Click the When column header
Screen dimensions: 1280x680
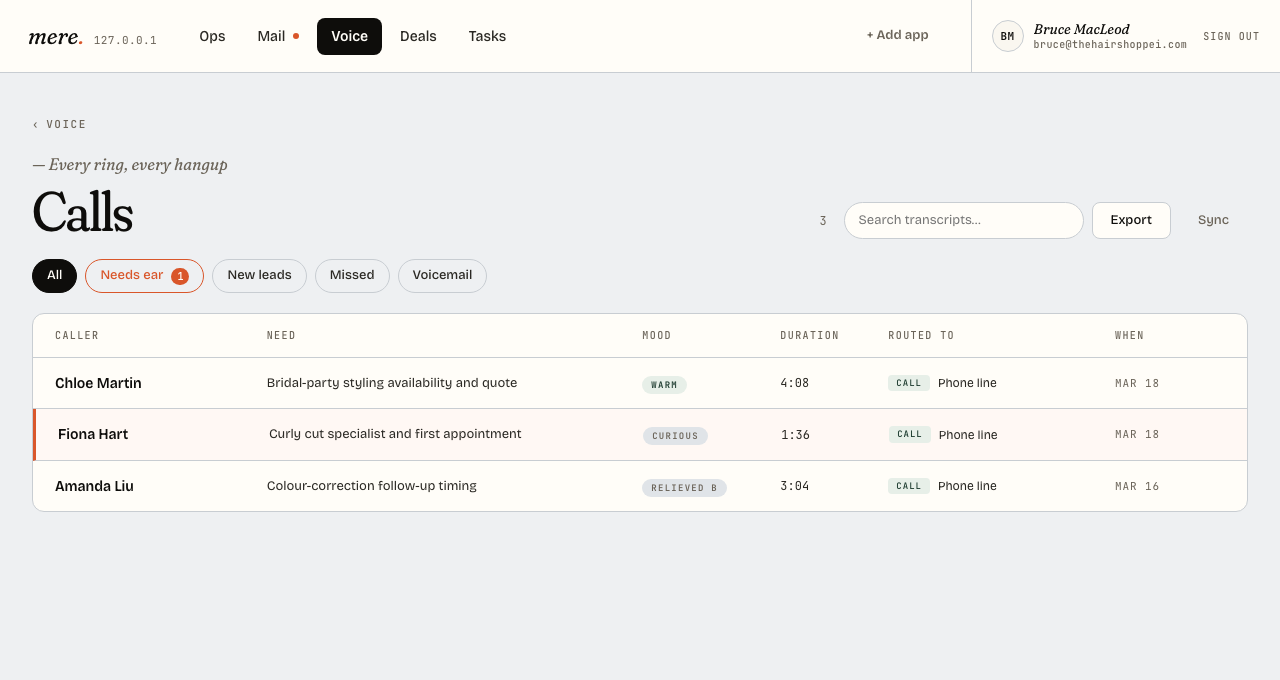coord(1130,336)
